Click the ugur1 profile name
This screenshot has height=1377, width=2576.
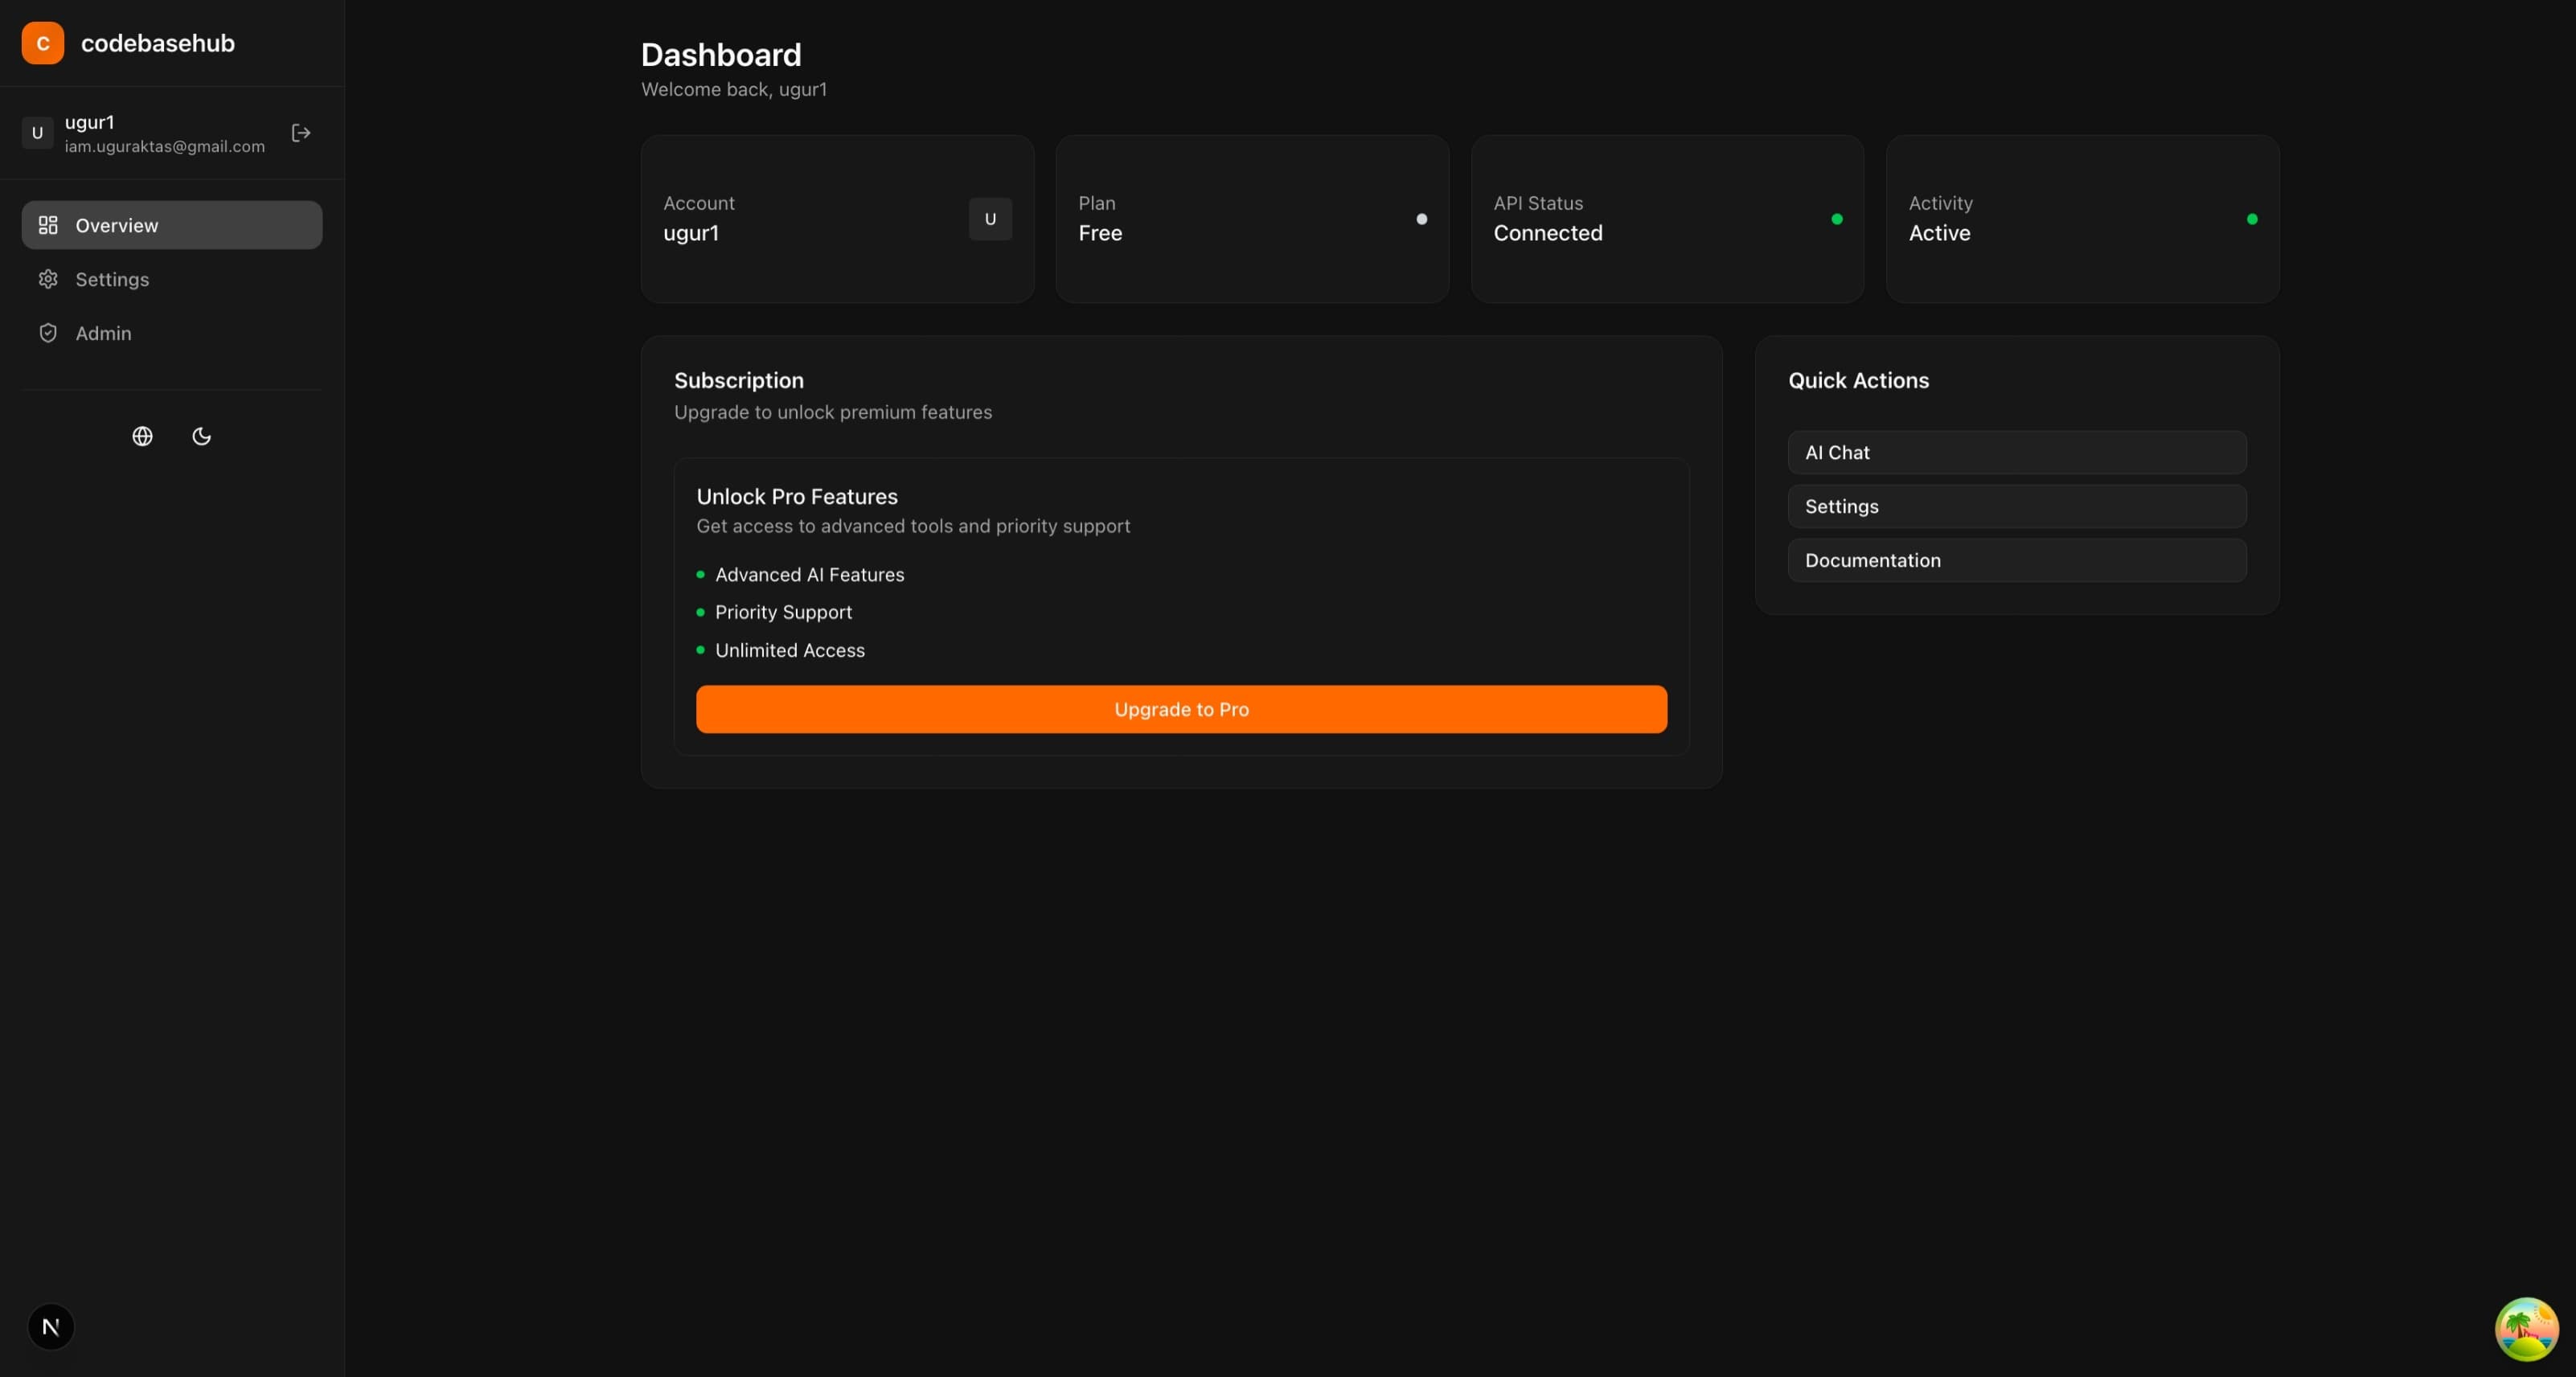(90, 122)
